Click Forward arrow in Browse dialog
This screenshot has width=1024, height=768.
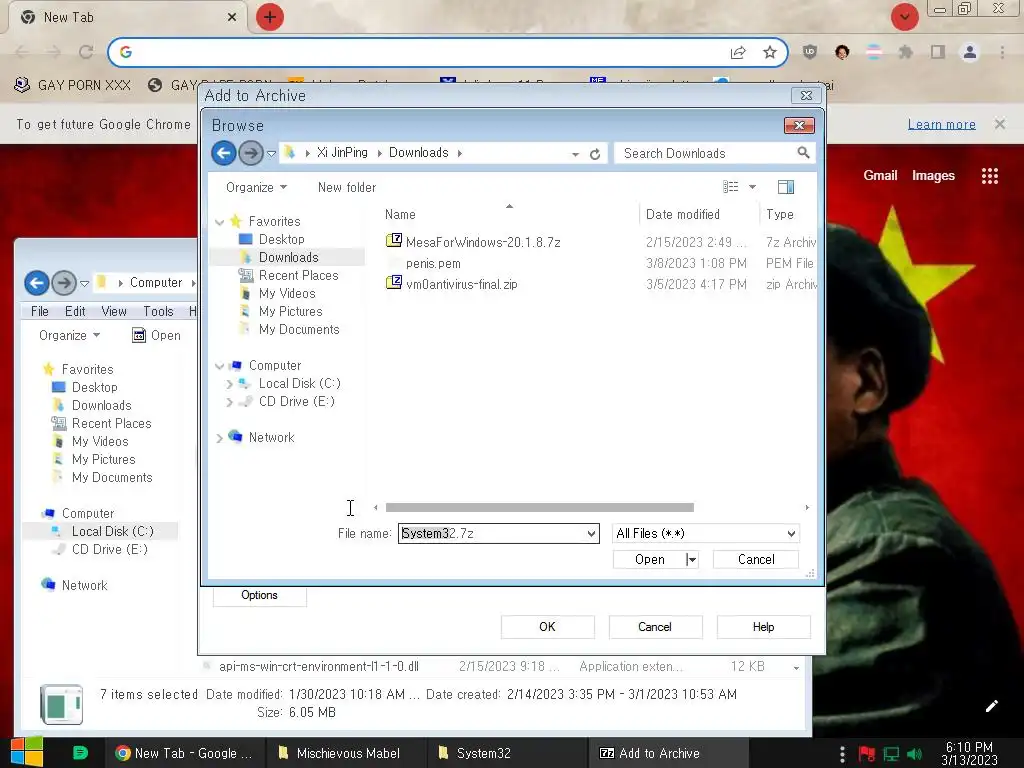point(251,153)
